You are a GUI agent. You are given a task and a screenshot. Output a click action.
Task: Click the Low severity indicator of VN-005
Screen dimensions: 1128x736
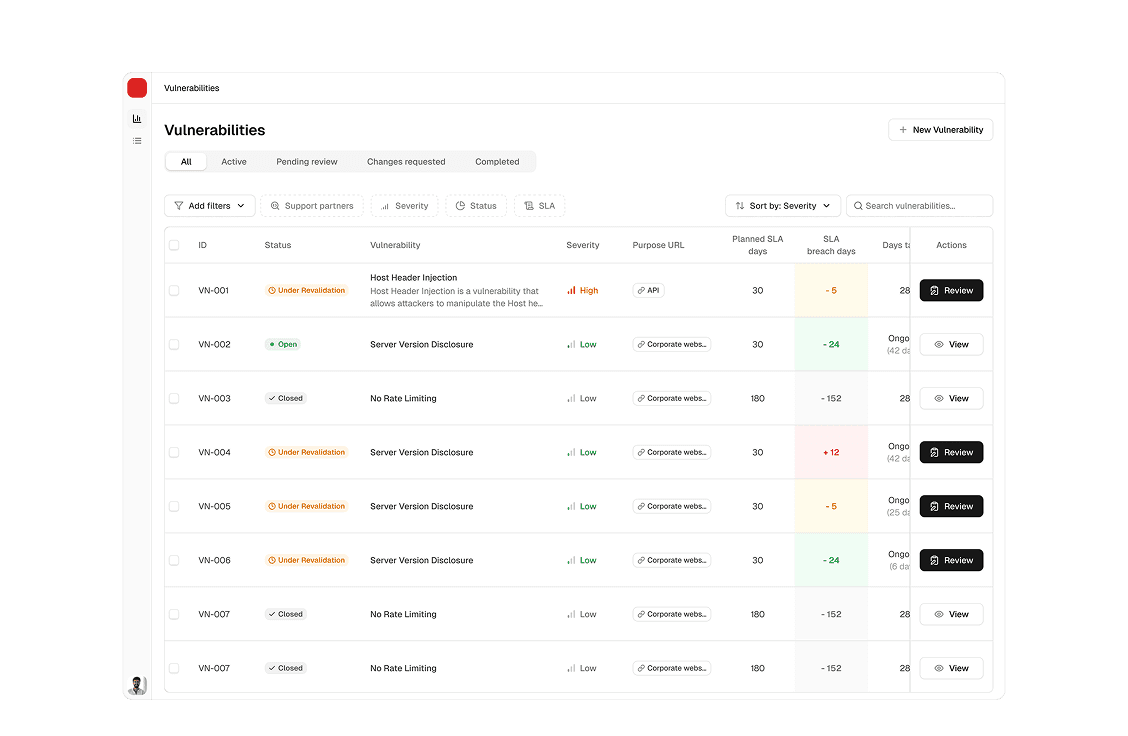tap(581, 506)
